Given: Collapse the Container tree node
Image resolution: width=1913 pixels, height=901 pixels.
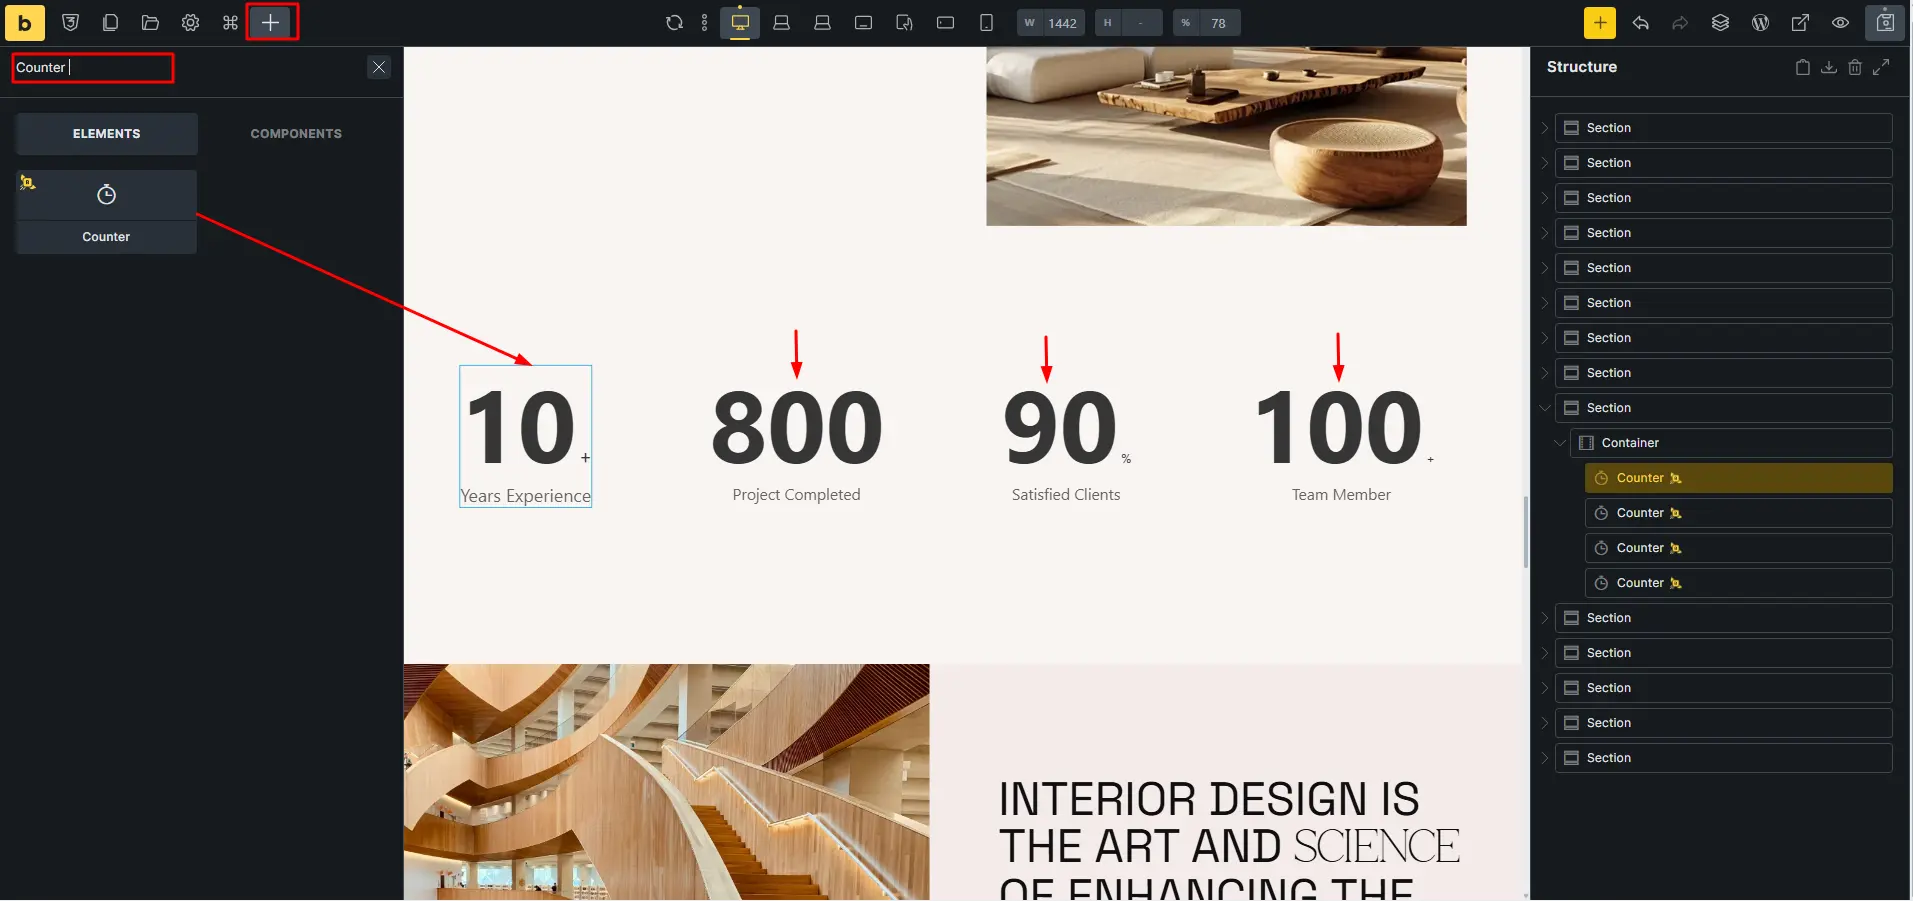Looking at the screenshot, I should pos(1560,443).
